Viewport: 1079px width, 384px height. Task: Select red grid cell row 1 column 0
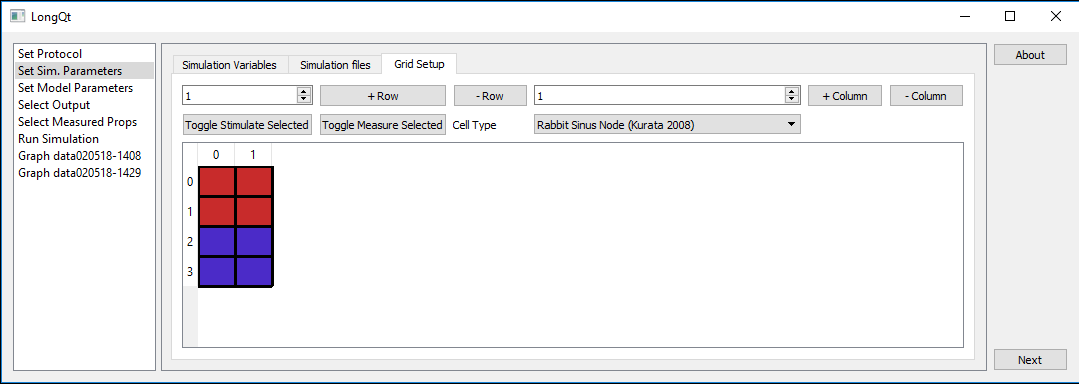(x=217, y=212)
